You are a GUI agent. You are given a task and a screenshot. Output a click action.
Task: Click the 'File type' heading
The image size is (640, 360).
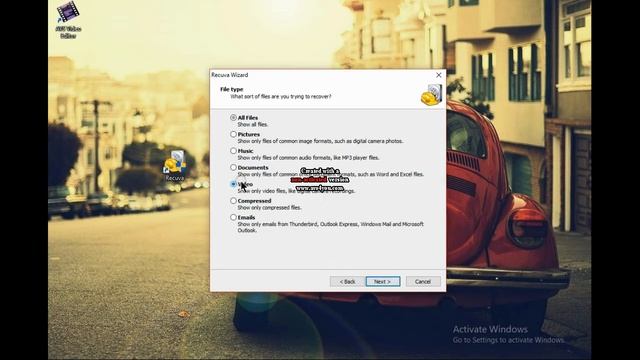[x=231, y=89]
